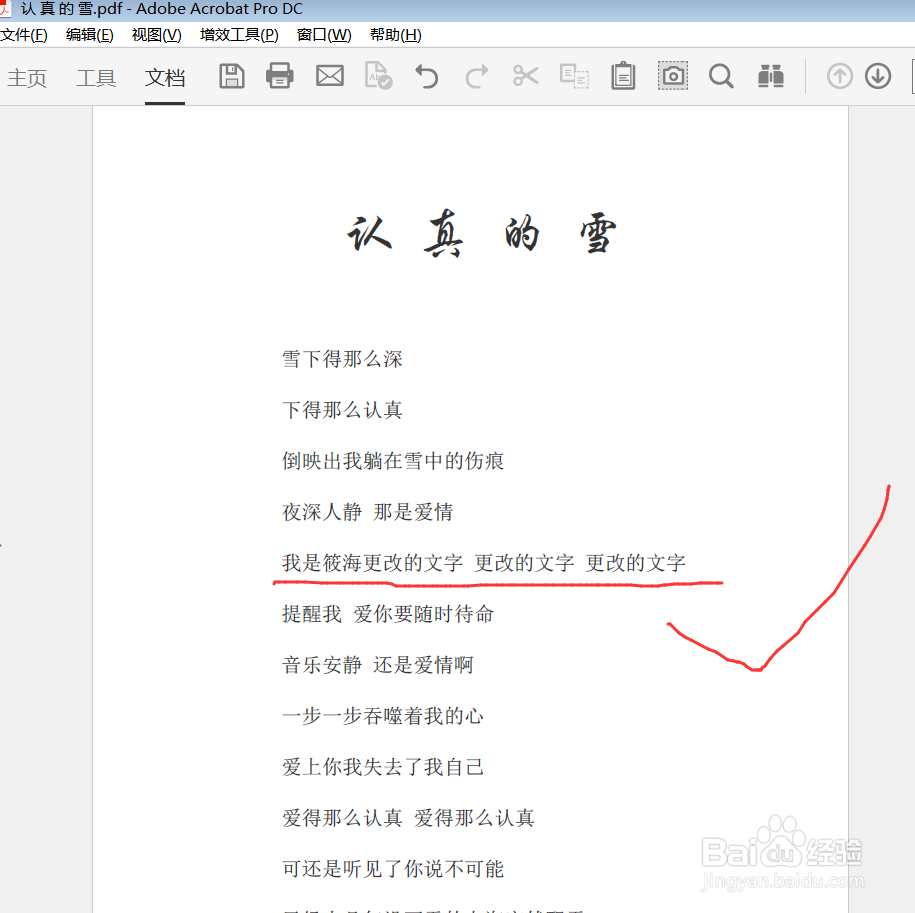The width and height of the screenshot is (915, 913).
Task: Click the Save file floppy icon
Action: point(232,76)
